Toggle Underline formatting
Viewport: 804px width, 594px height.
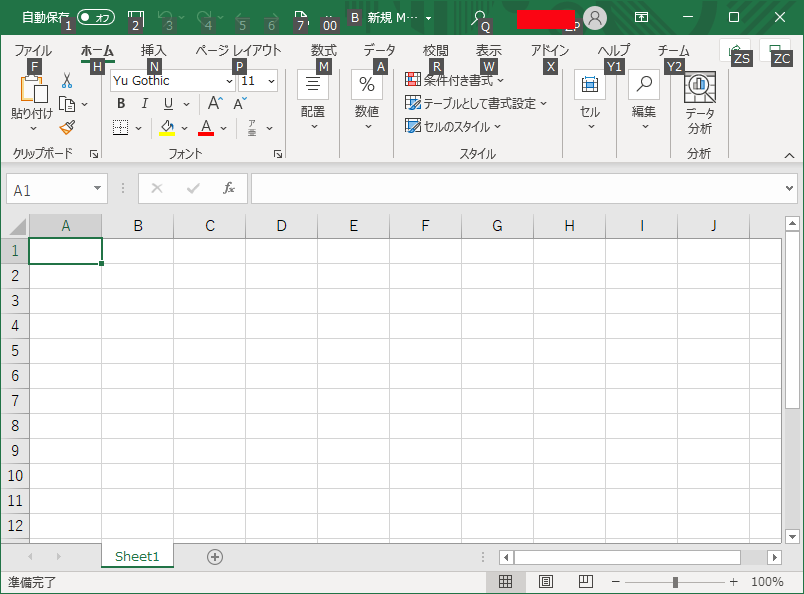pos(168,104)
